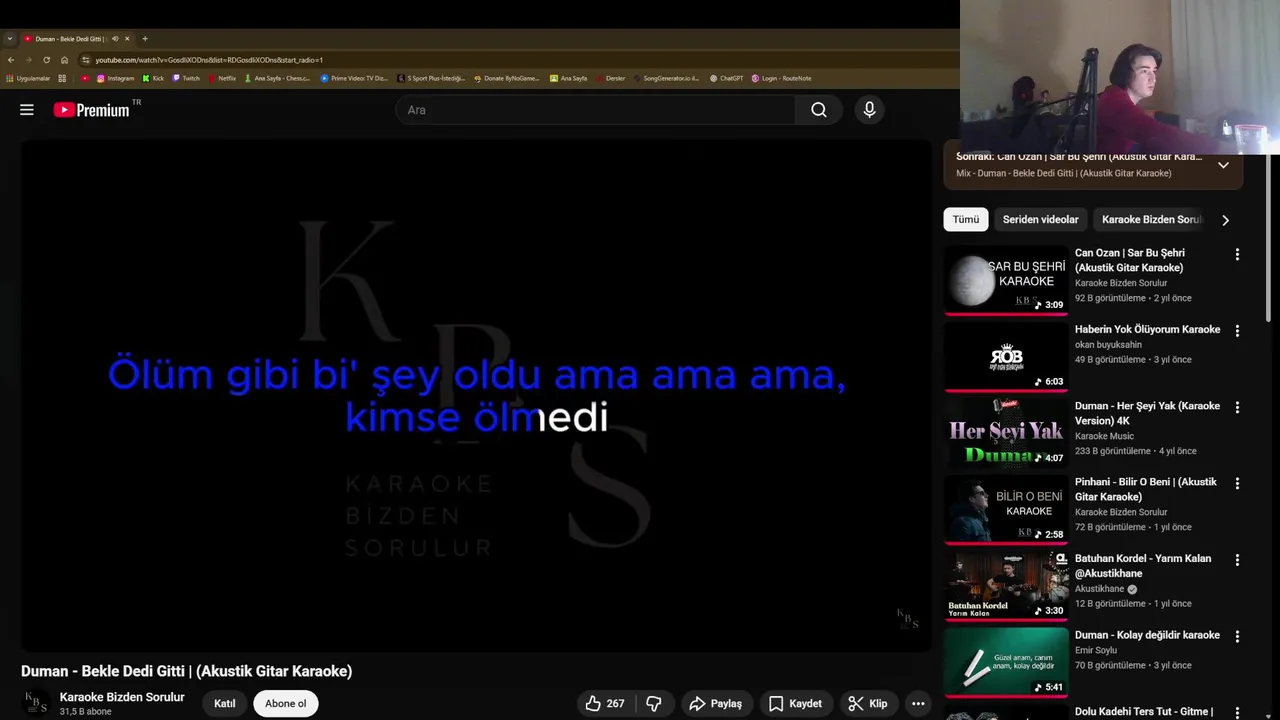Dislike the video with thumbs down
The width and height of the screenshot is (1280, 720).
654,704
